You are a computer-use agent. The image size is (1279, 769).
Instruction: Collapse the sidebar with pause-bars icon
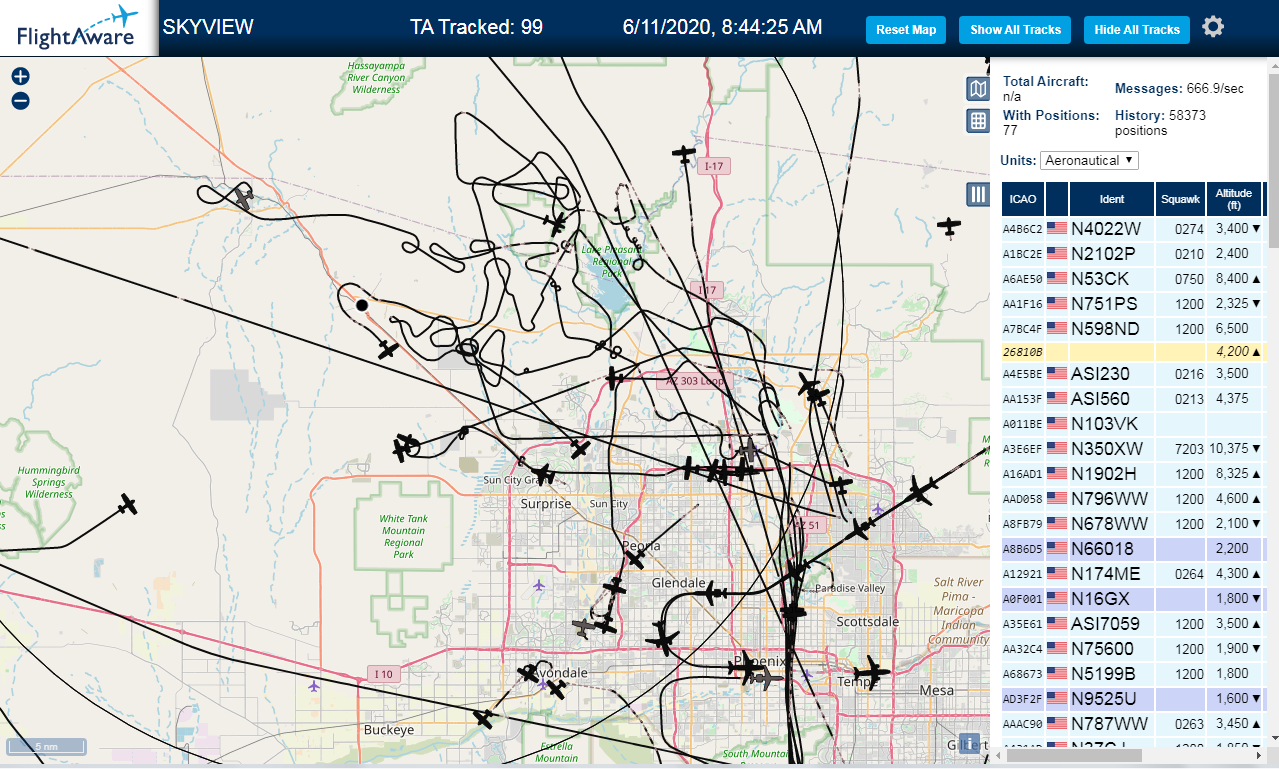978,194
